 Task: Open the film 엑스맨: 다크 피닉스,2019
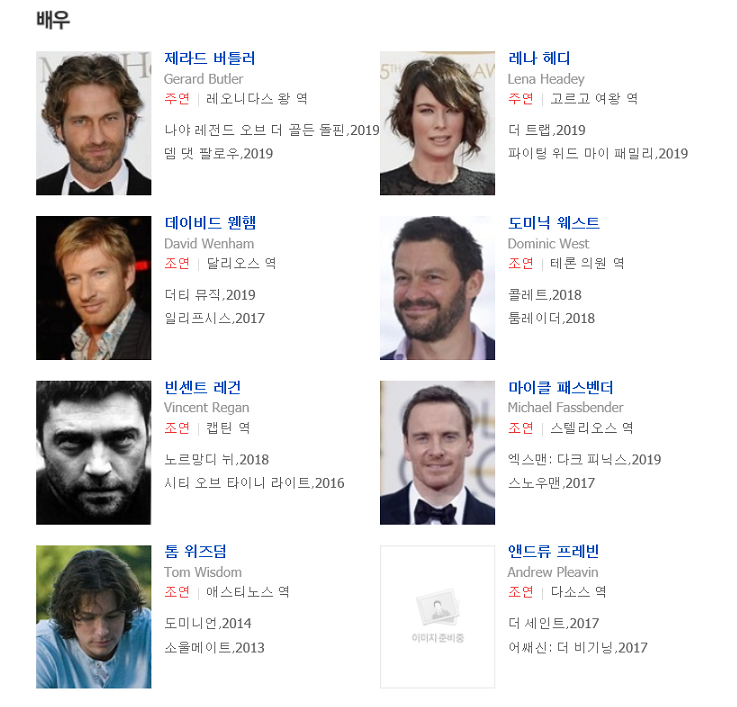pyautogui.click(x=584, y=459)
